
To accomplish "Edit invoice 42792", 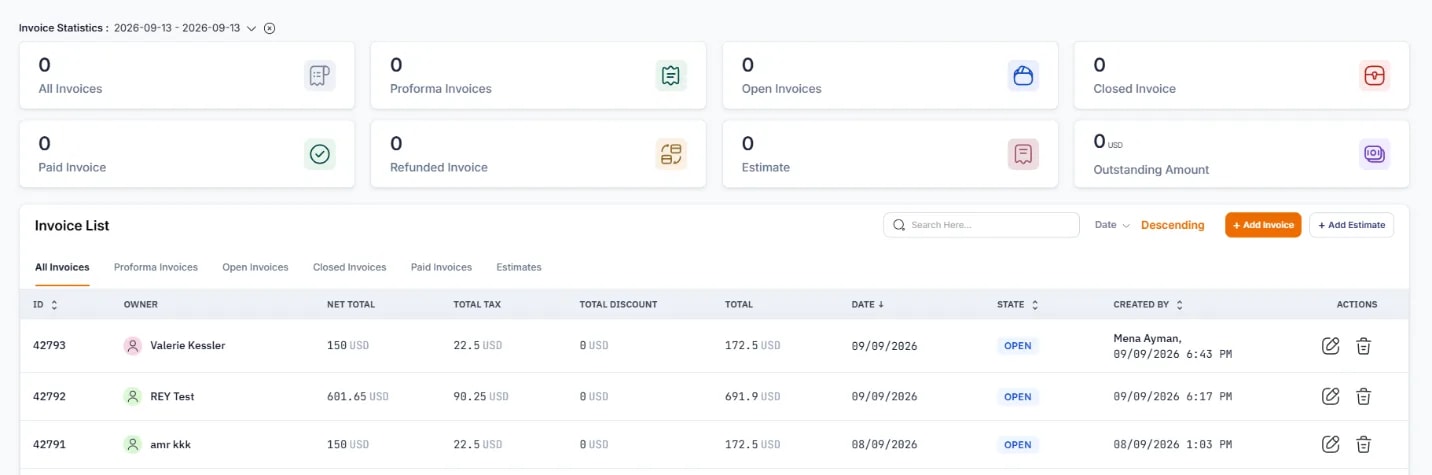I will pyautogui.click(x=1330, y=396).
